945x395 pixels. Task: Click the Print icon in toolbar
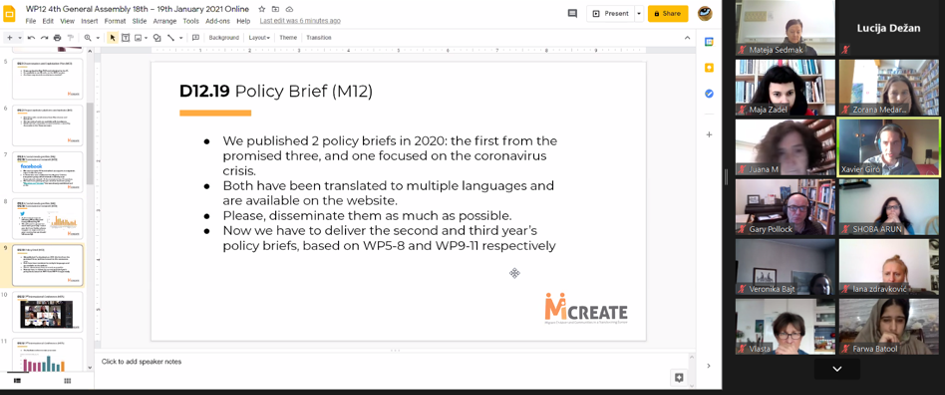(57, 37)
